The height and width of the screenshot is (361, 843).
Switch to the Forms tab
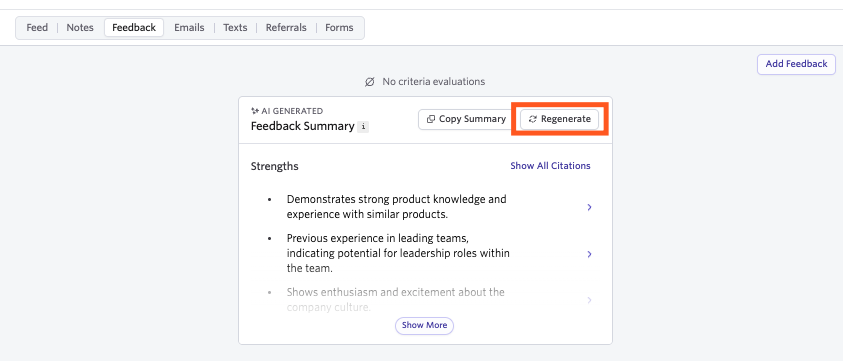pos(339,27)
